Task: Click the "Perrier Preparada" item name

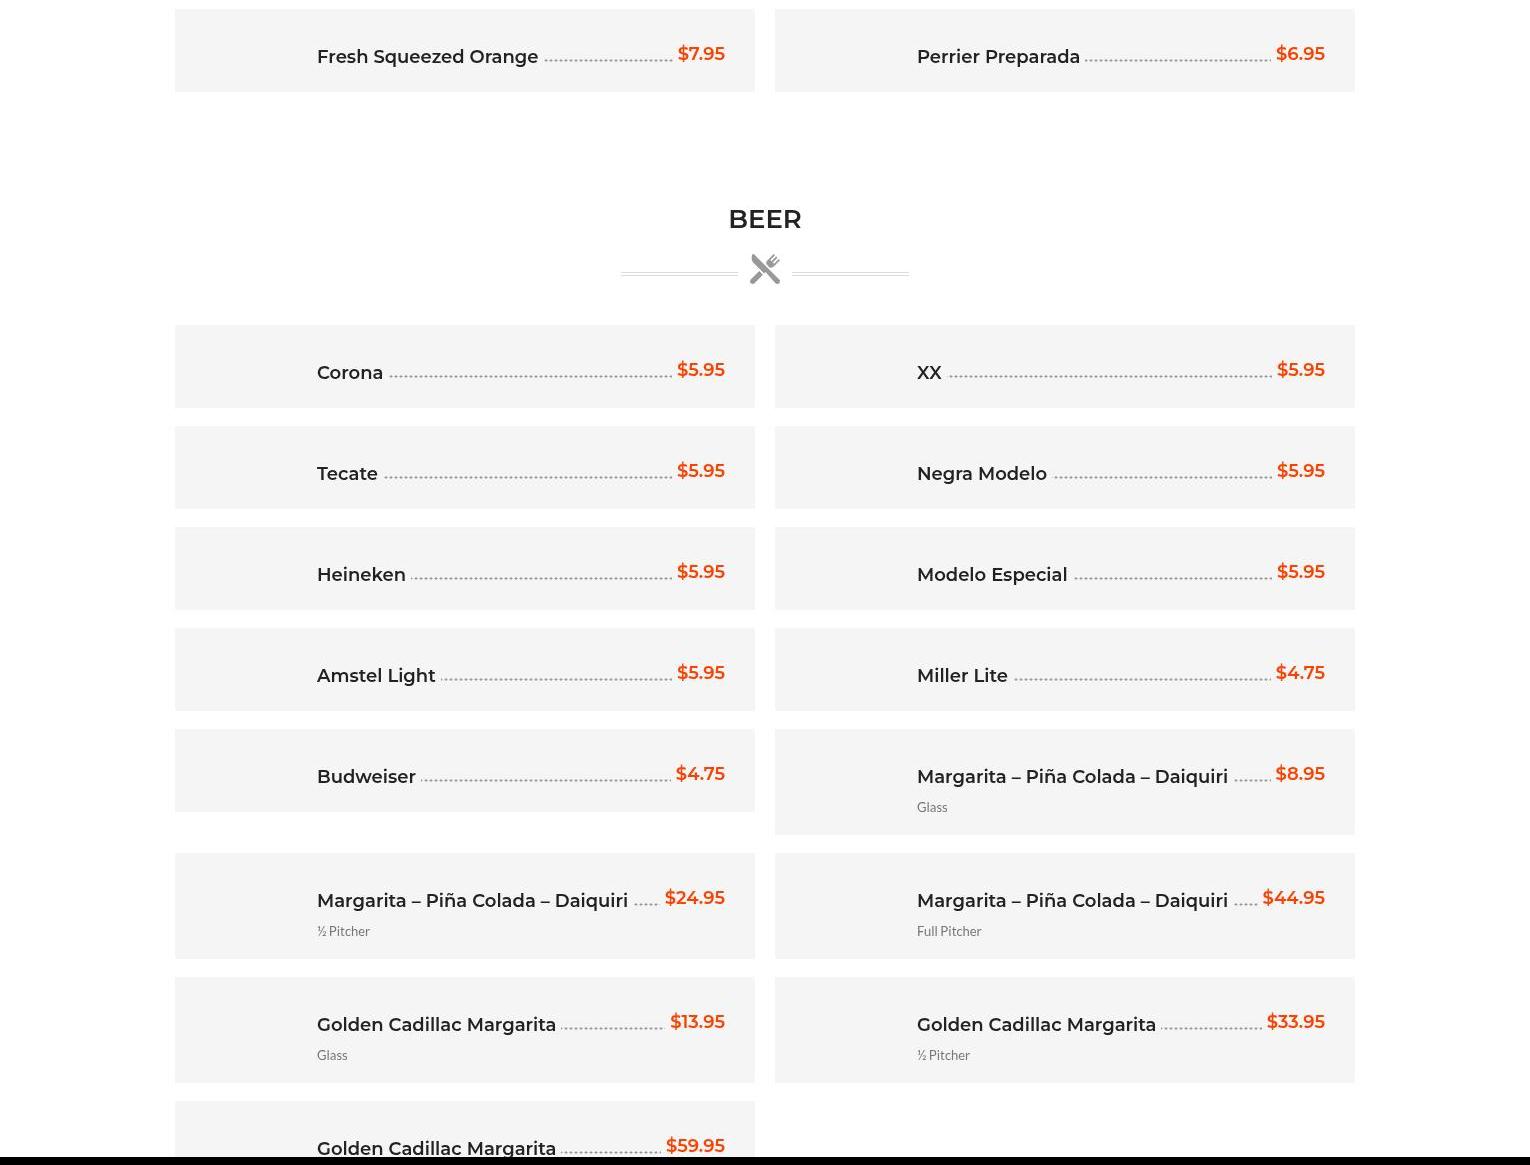Action: click(998, 57)
